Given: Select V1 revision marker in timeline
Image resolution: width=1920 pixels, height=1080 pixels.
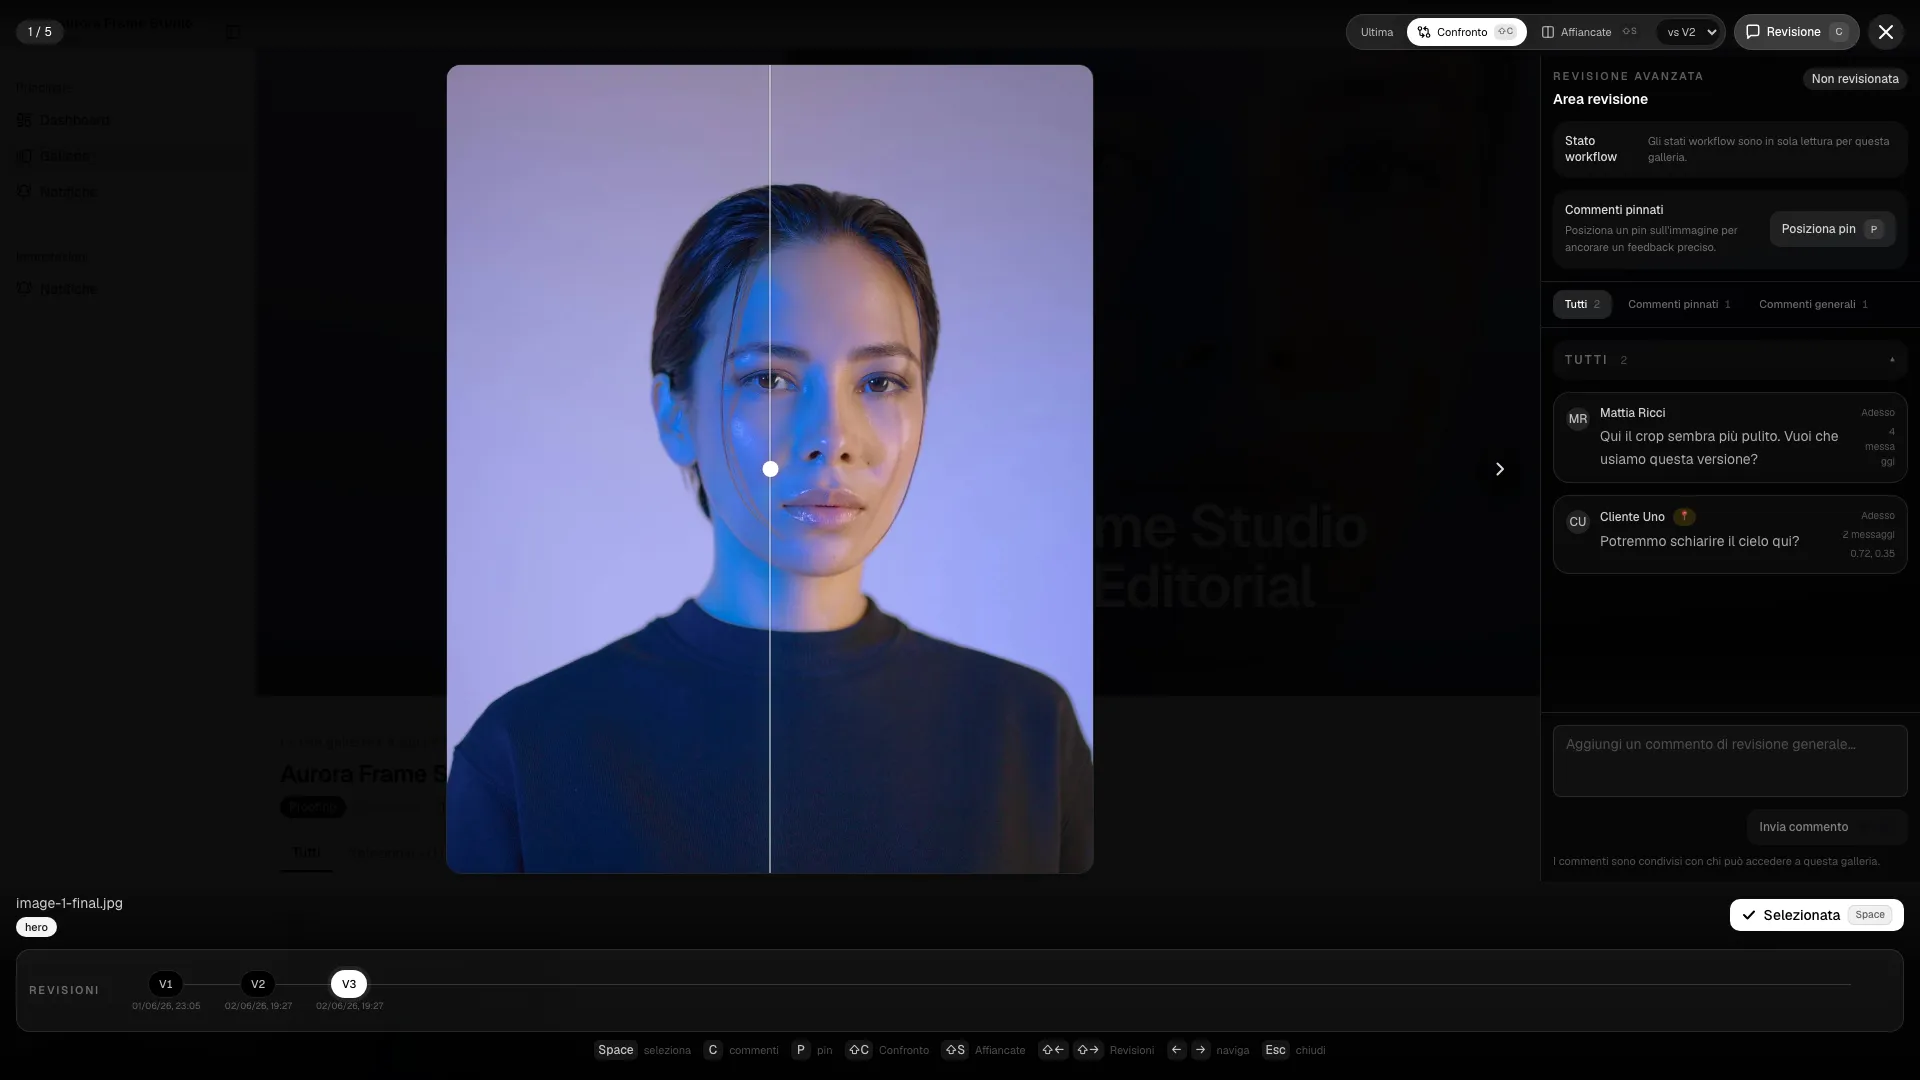Looking at the screenshot, I should click(166, 984).
